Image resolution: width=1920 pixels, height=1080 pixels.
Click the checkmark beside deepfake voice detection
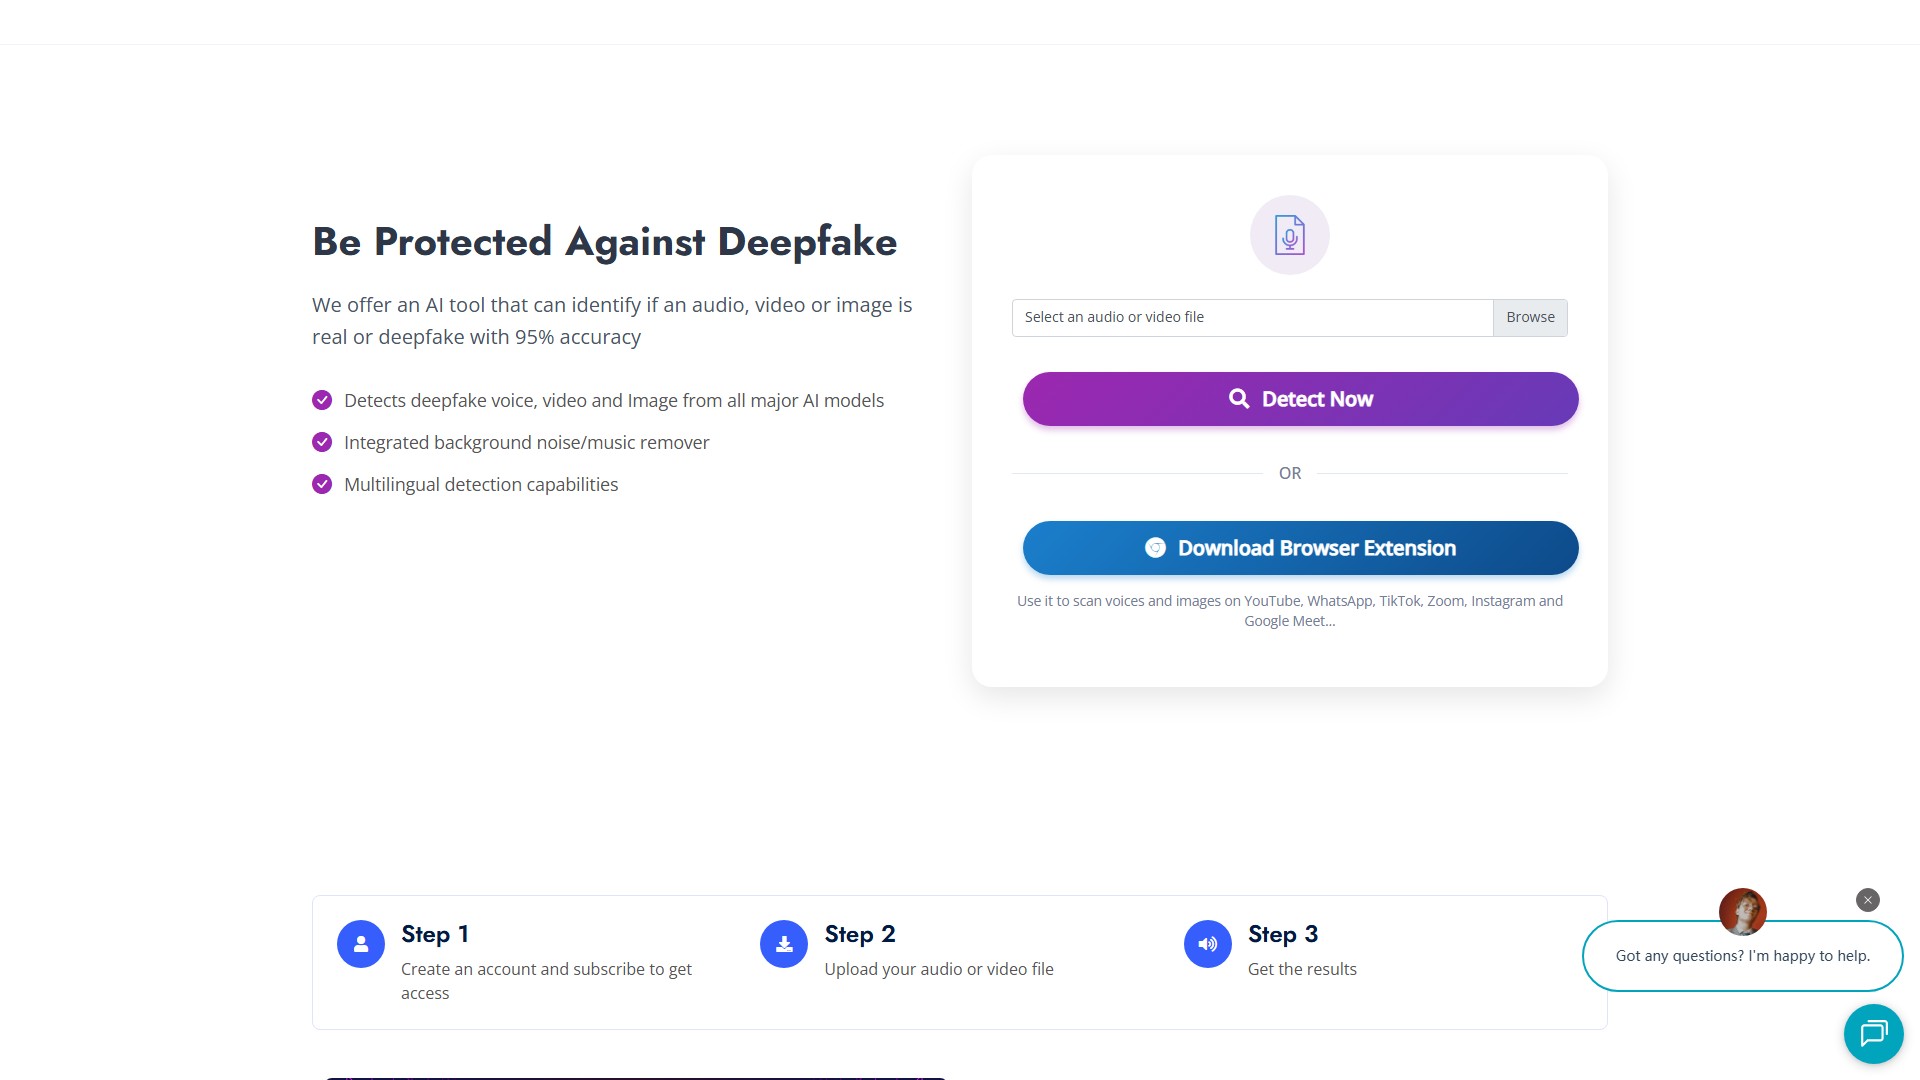click(322, 400)
